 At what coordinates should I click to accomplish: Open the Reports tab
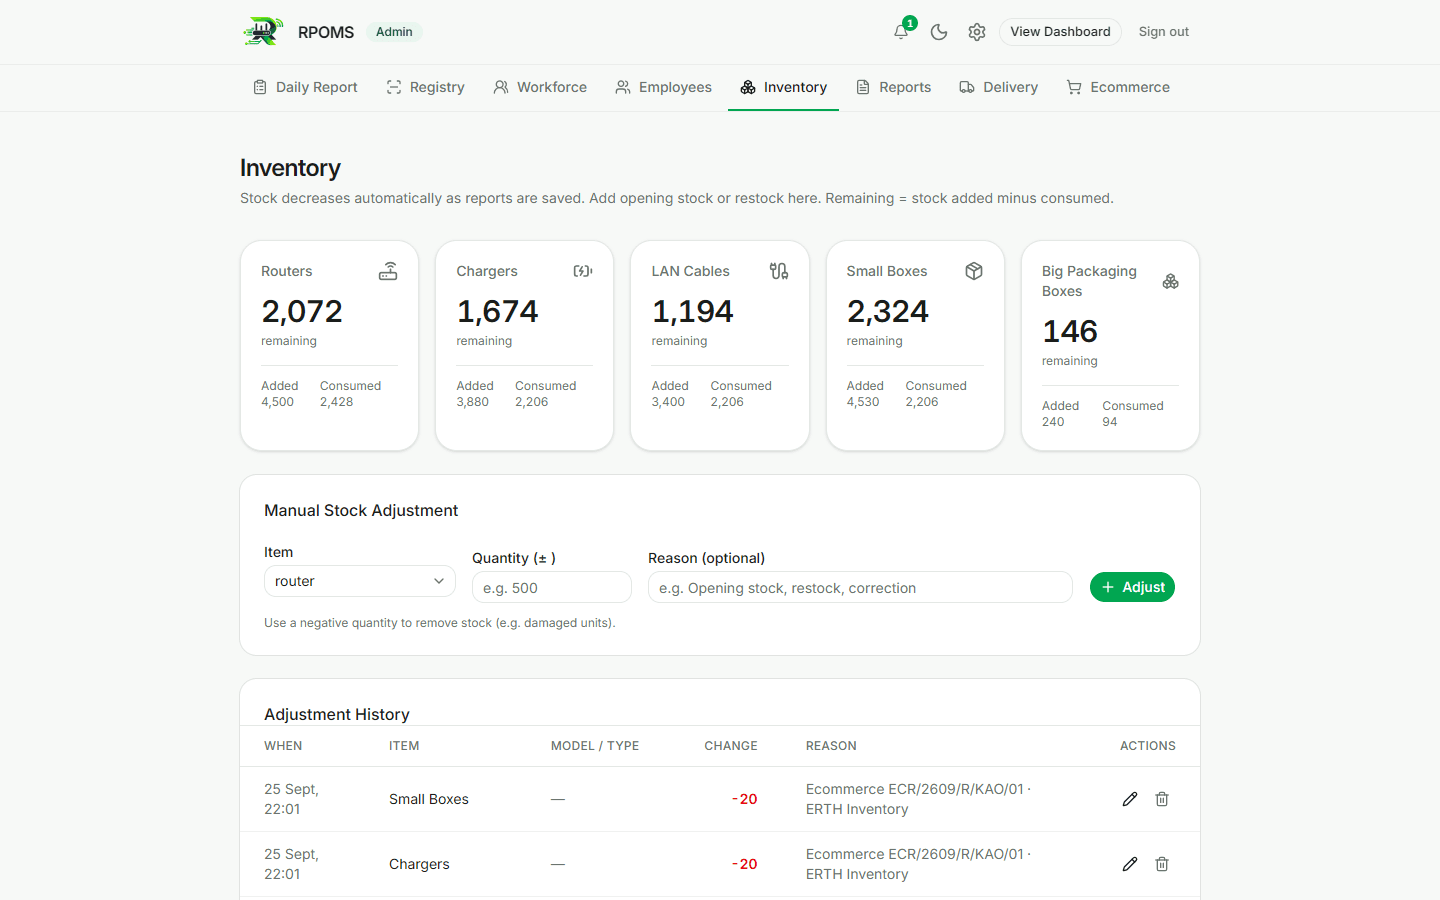[893, 87]
